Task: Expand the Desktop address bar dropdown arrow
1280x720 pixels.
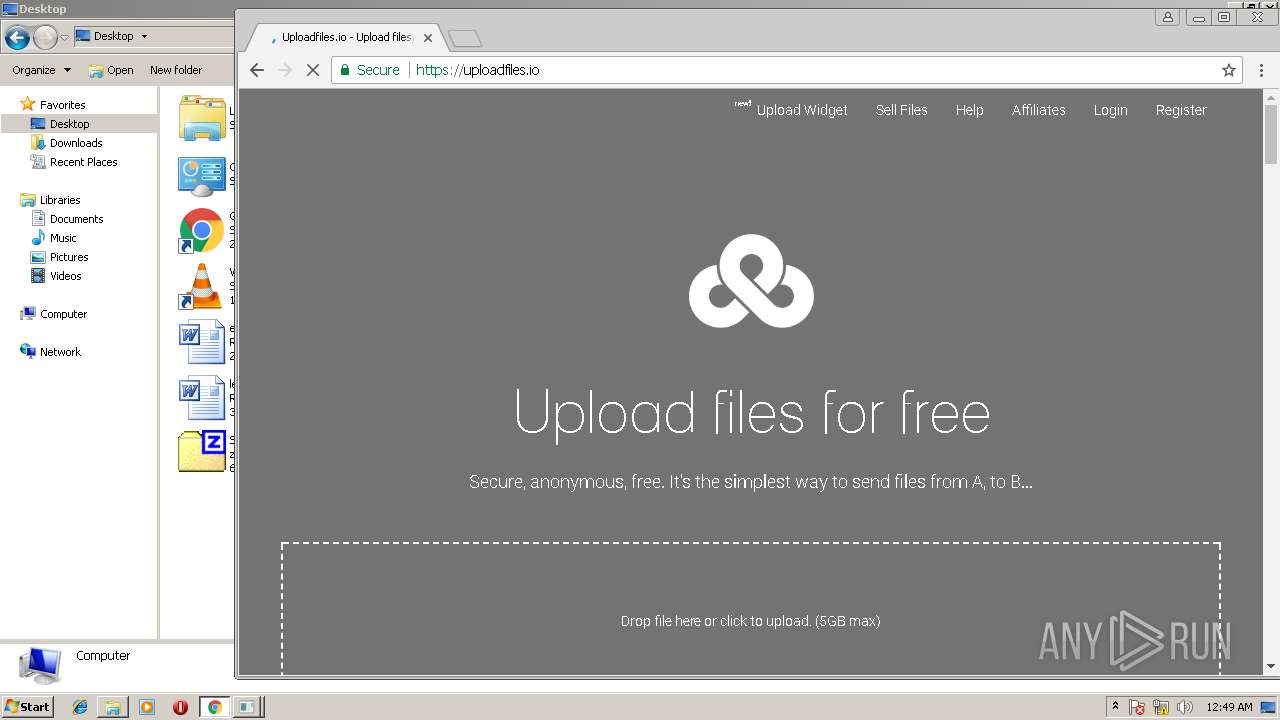Action: (144, 36)
